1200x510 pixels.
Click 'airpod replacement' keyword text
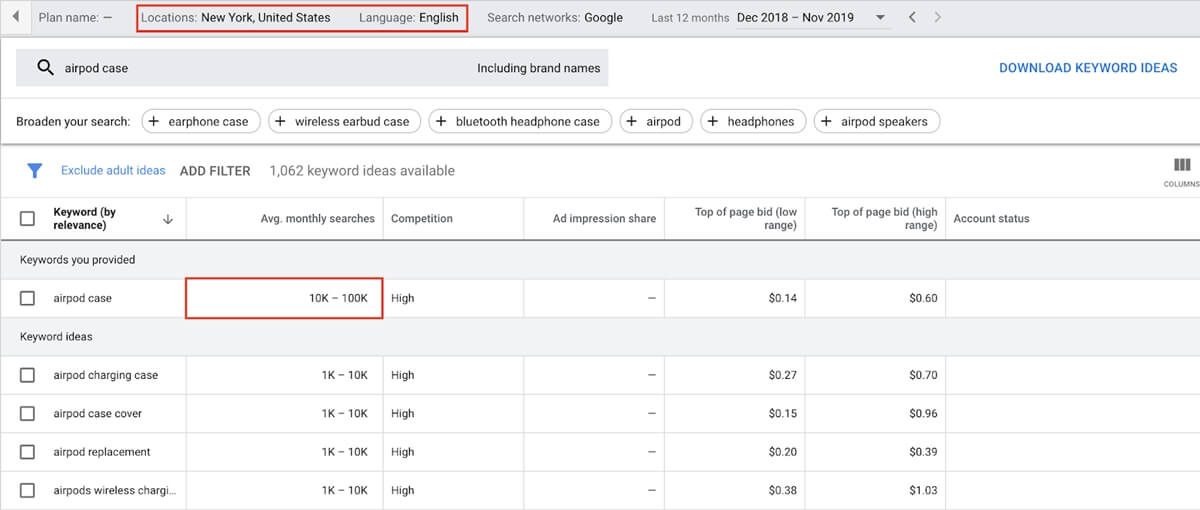pyautogui.click(x=102, y=452)
